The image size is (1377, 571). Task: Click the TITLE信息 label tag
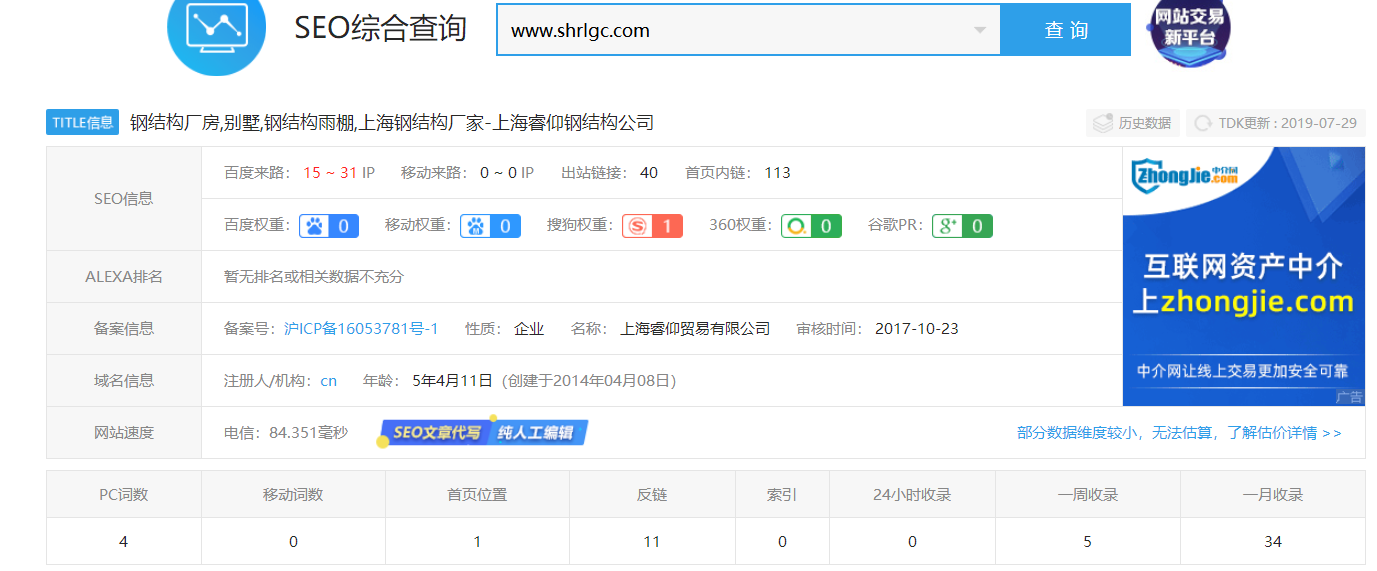coord(82,122)
